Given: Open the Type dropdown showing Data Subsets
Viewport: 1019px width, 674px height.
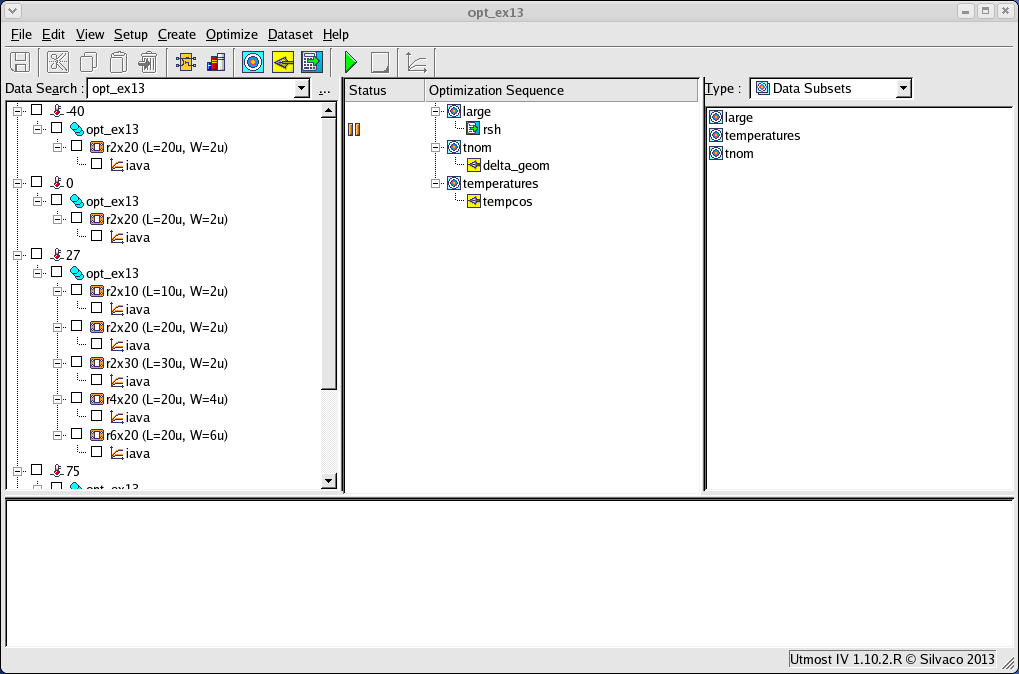Looking at the screenshot, I should click(903, 88).
